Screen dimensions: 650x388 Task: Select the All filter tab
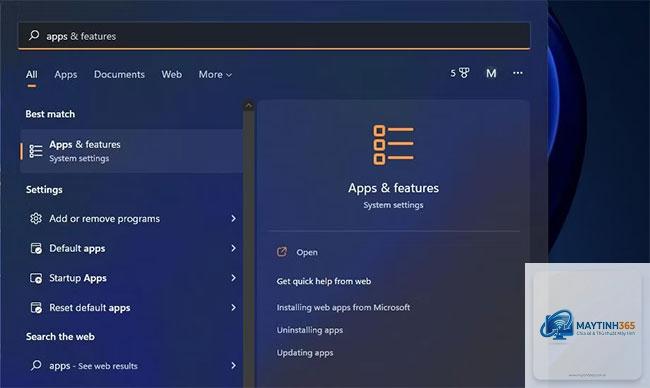point(32,75)
